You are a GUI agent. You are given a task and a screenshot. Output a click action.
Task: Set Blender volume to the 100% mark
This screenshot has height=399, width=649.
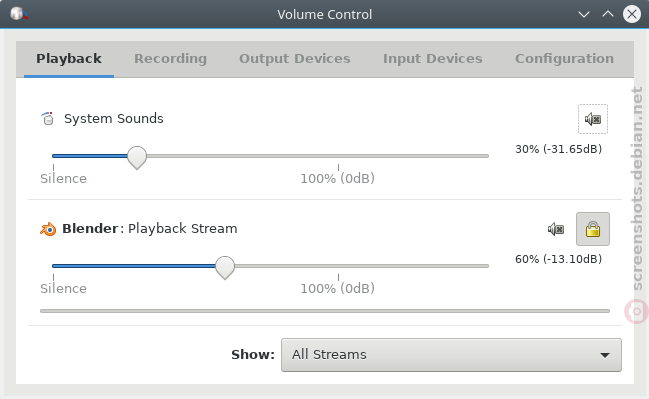coord(338,266)
